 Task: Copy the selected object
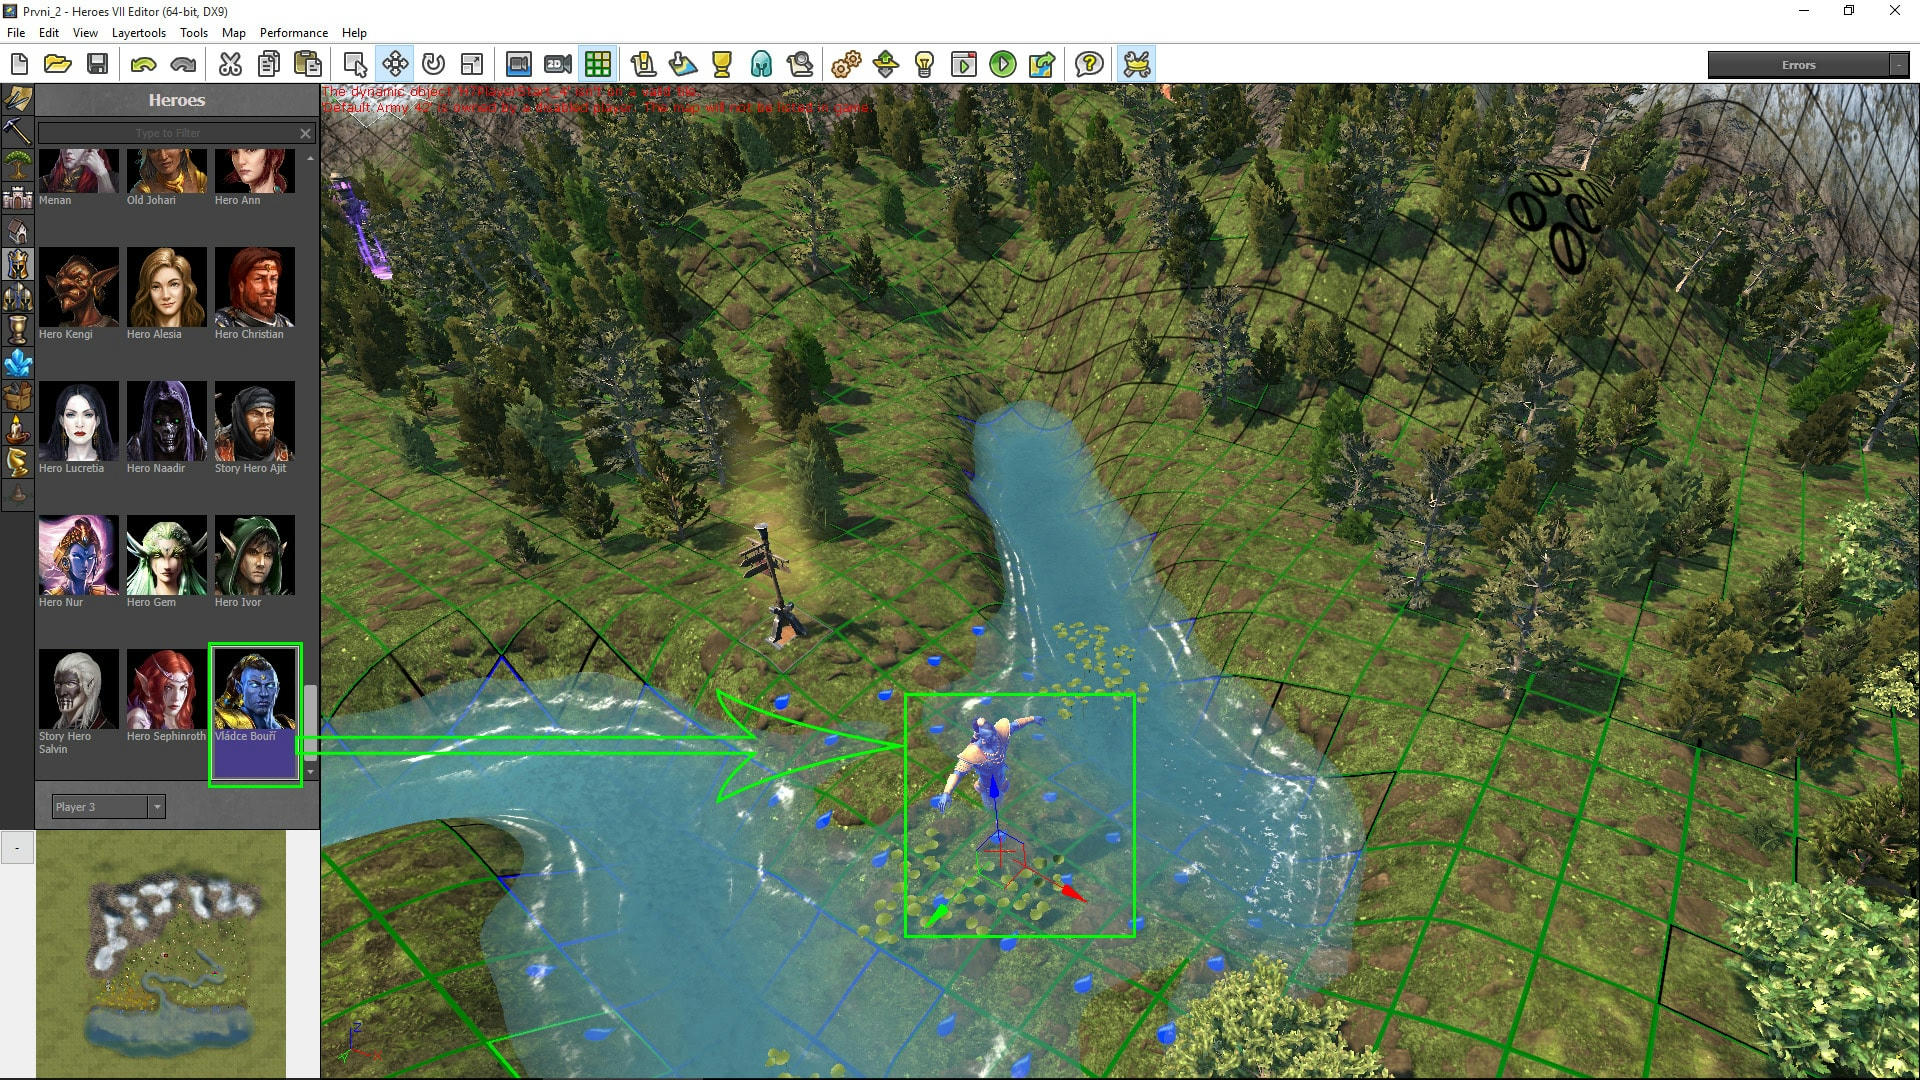[269, 65]
